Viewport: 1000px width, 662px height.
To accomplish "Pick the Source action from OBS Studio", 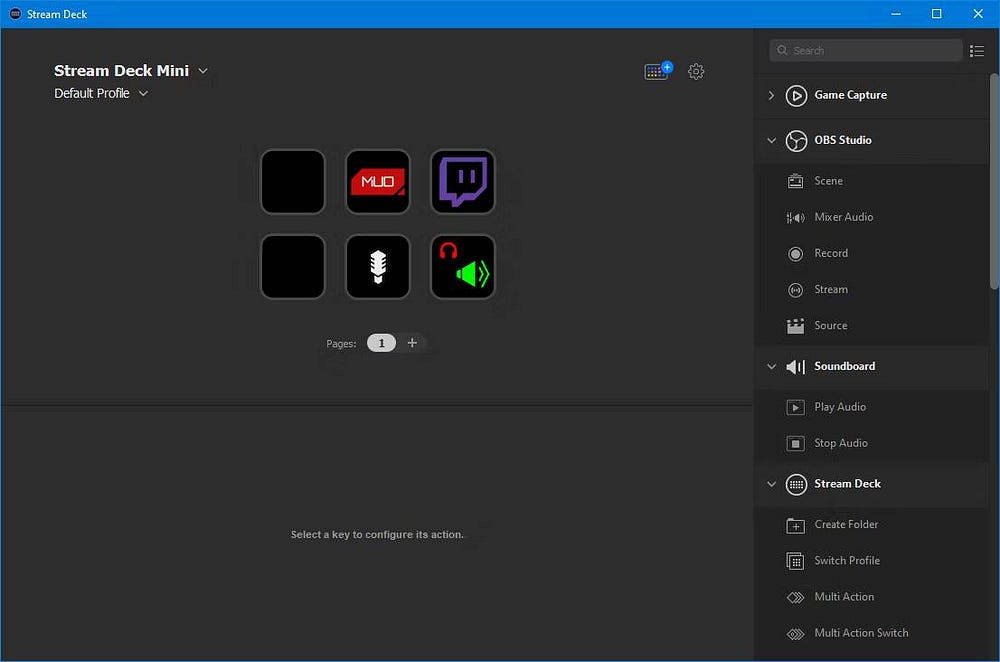I will click(830, 325).
